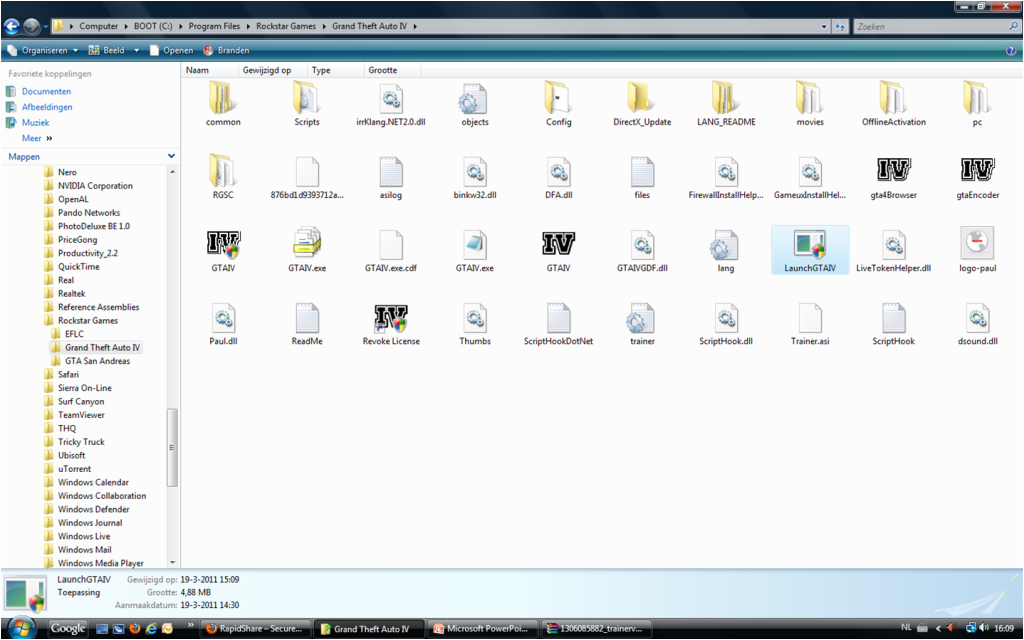Sort files by the Naam column

pos(209,70)
